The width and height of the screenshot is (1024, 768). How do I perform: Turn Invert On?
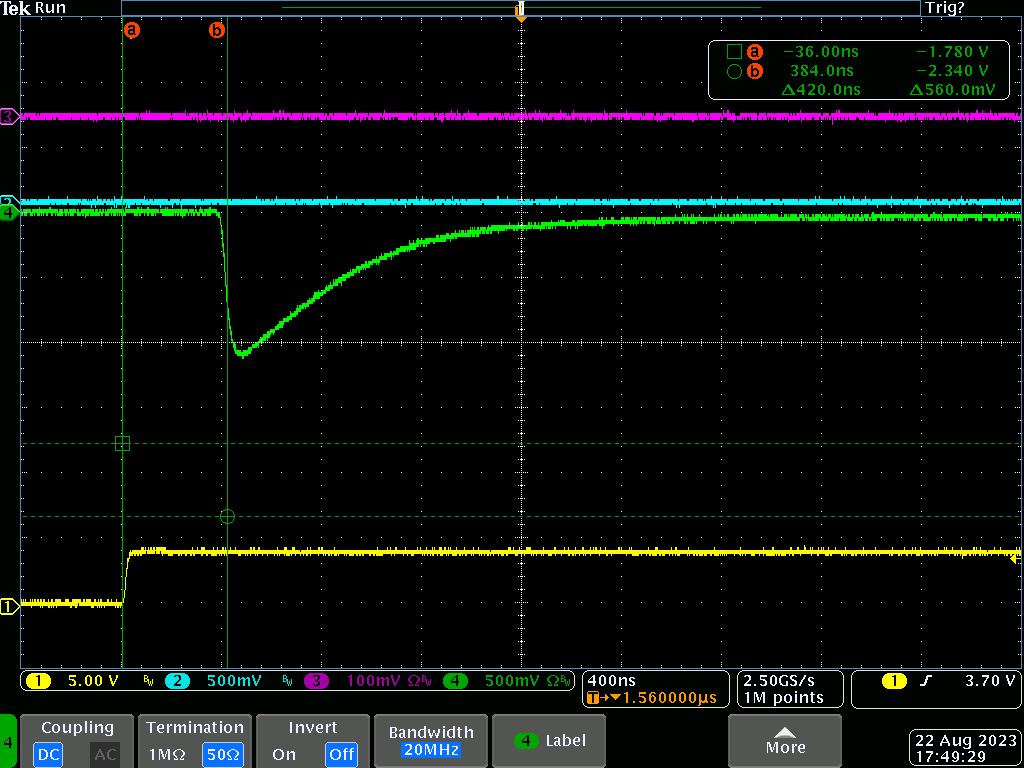click(284, 754)
